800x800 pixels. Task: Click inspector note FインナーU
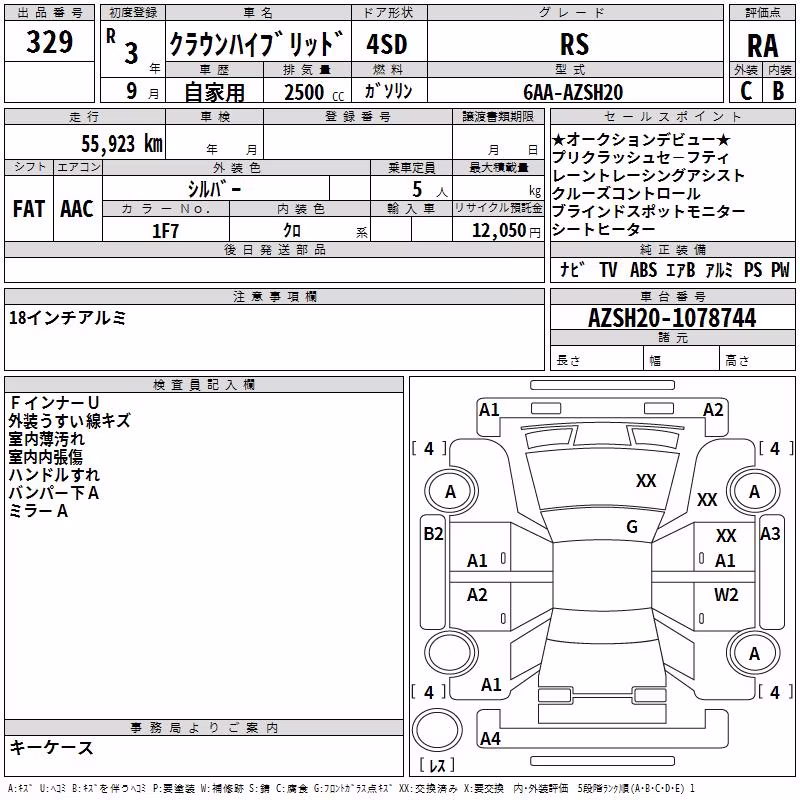(x=54, y=403)
